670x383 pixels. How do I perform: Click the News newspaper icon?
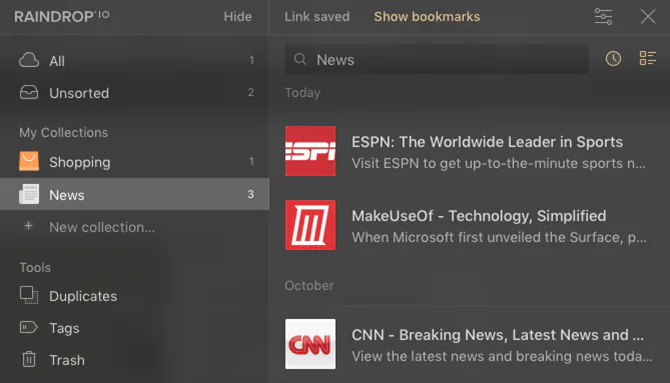point(29,194)
